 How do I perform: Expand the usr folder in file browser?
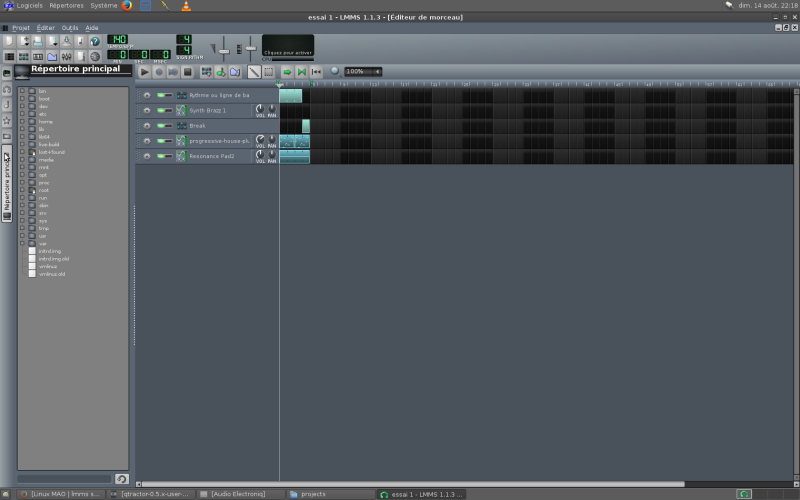[x=22, y=236]
